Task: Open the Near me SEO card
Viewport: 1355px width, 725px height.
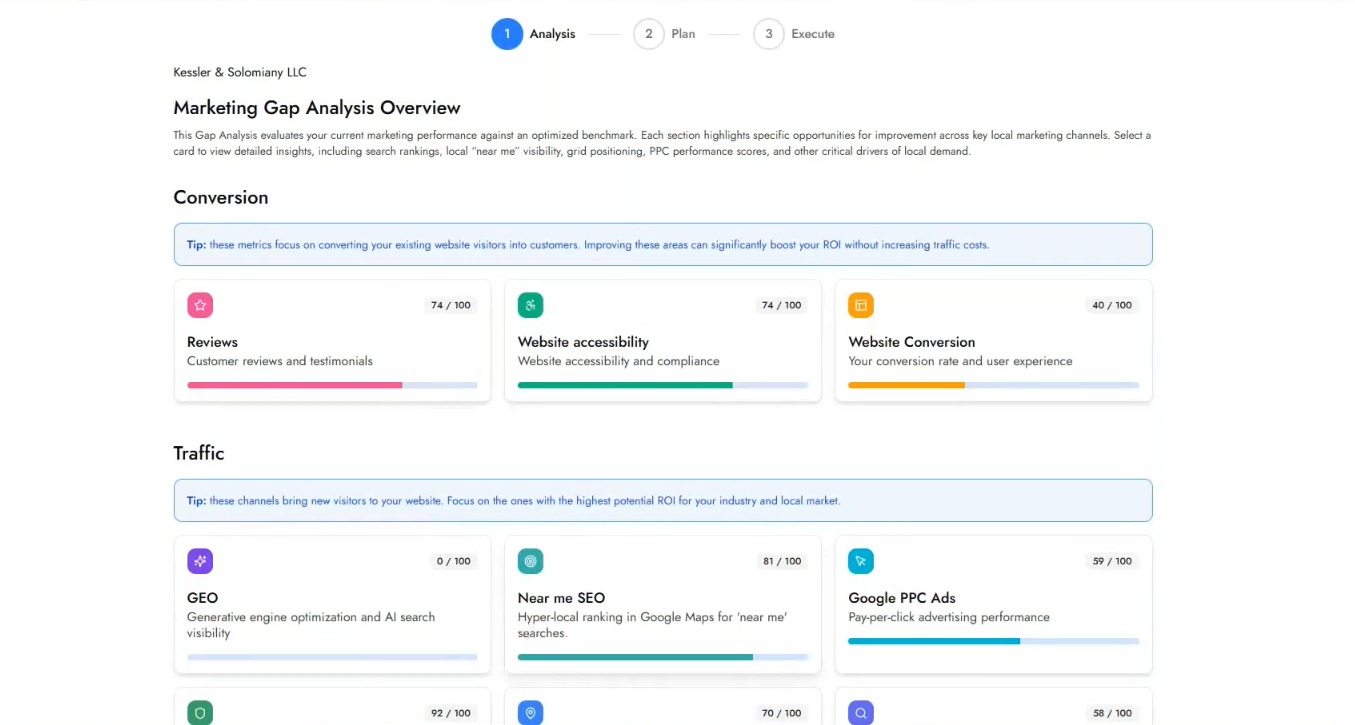Action: point(663,605)
